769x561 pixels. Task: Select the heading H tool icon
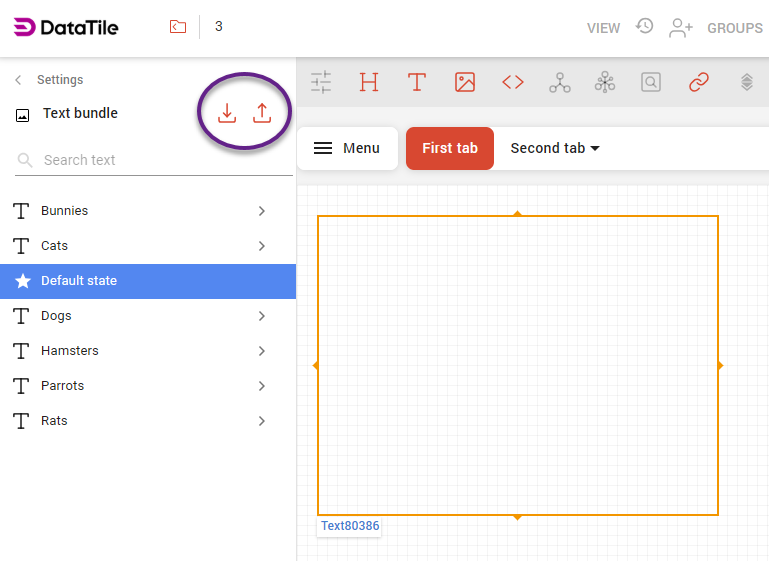[x=369, y=83]
